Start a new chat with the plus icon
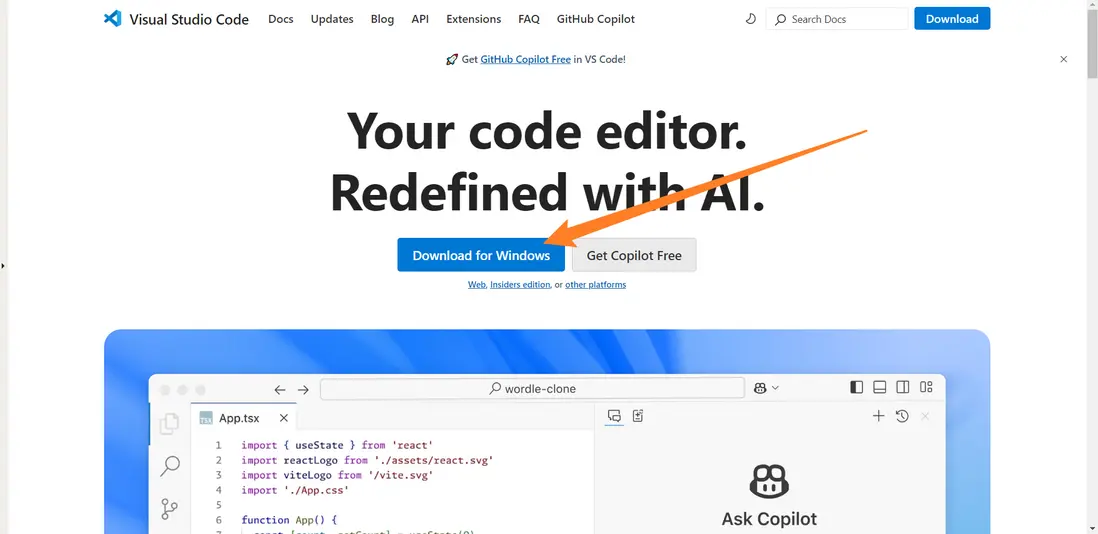Image resolution: width=1098 pixels, height=534 pixels. pos(878,416)
